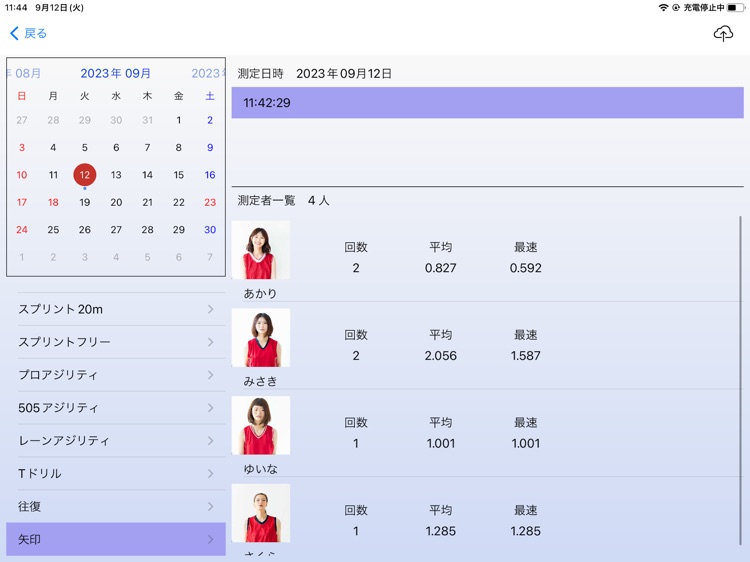Open みさき's profile photo

(261, 338)
